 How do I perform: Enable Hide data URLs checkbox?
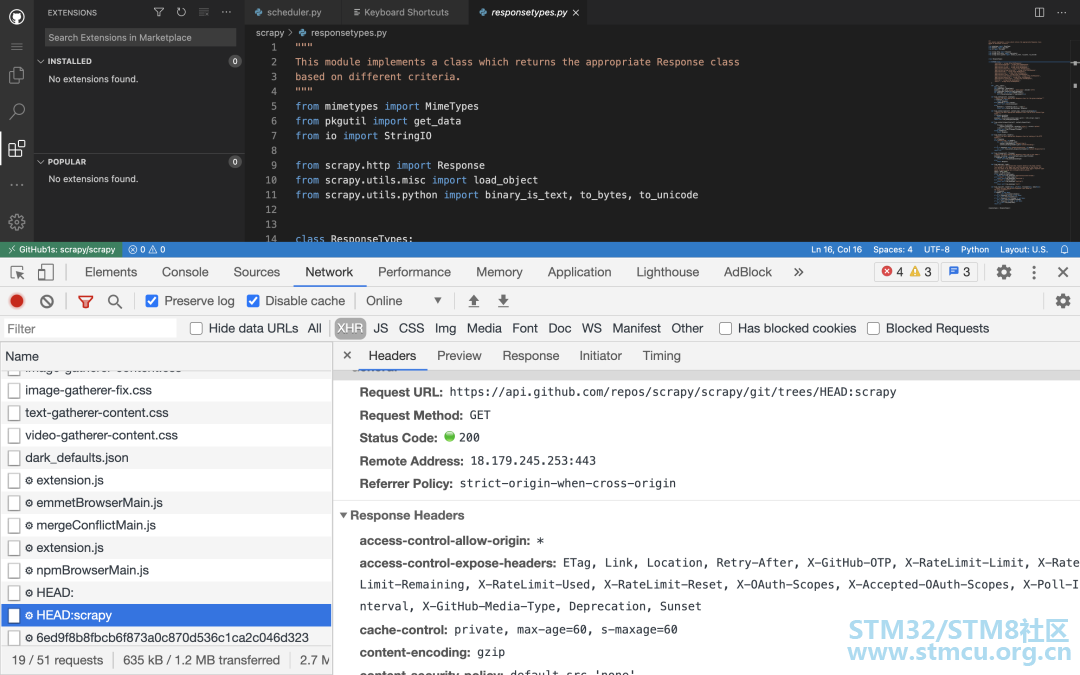pyautogui.click(x=196, y=329)
